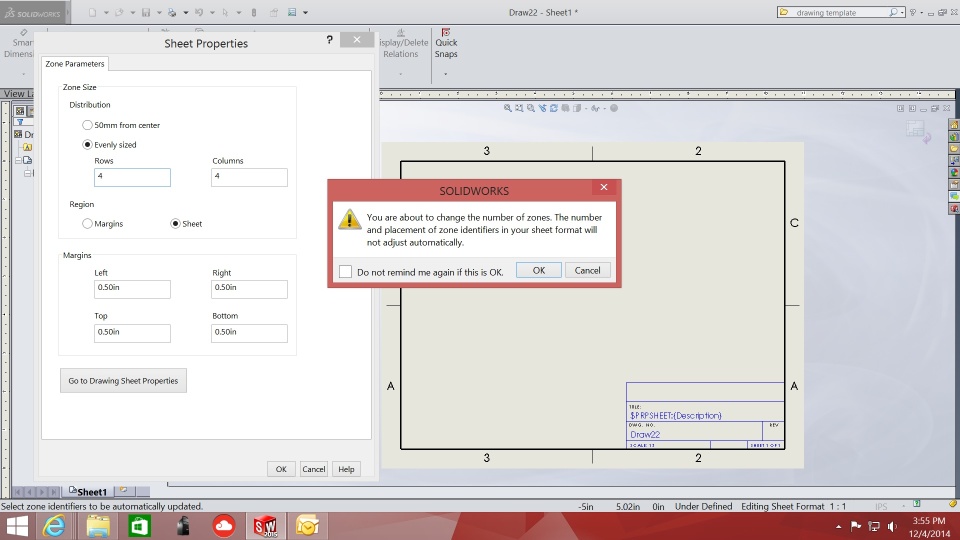Open the Appearances pane icon
This screenshot has height=540, width=960.
[x=954, y=173]
